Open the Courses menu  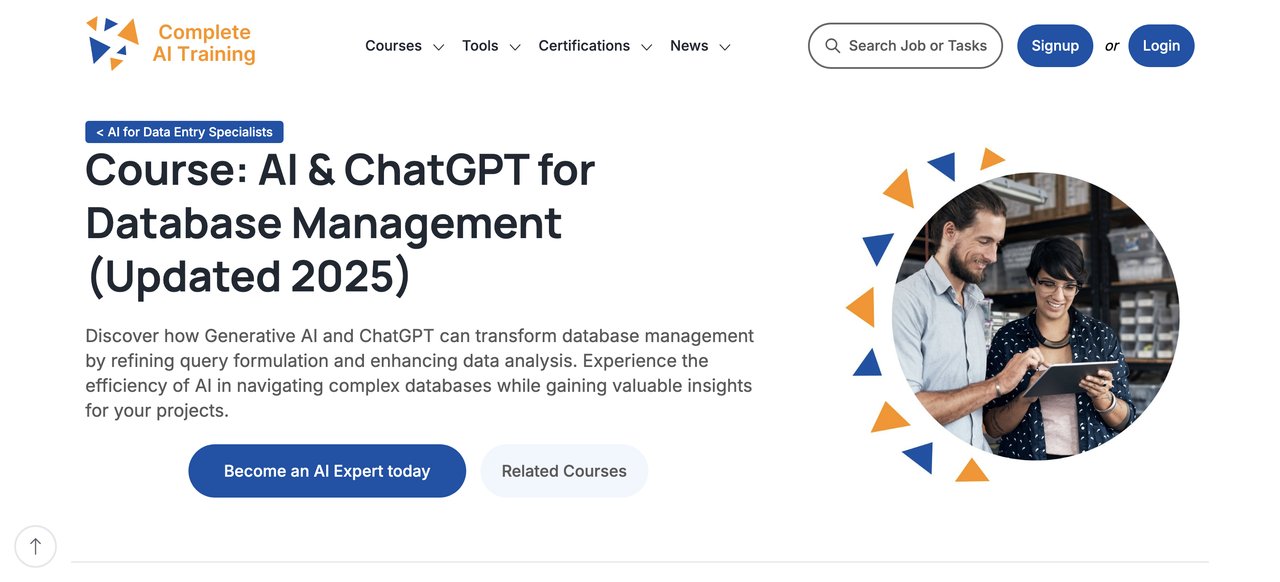[x=393, y=46]
